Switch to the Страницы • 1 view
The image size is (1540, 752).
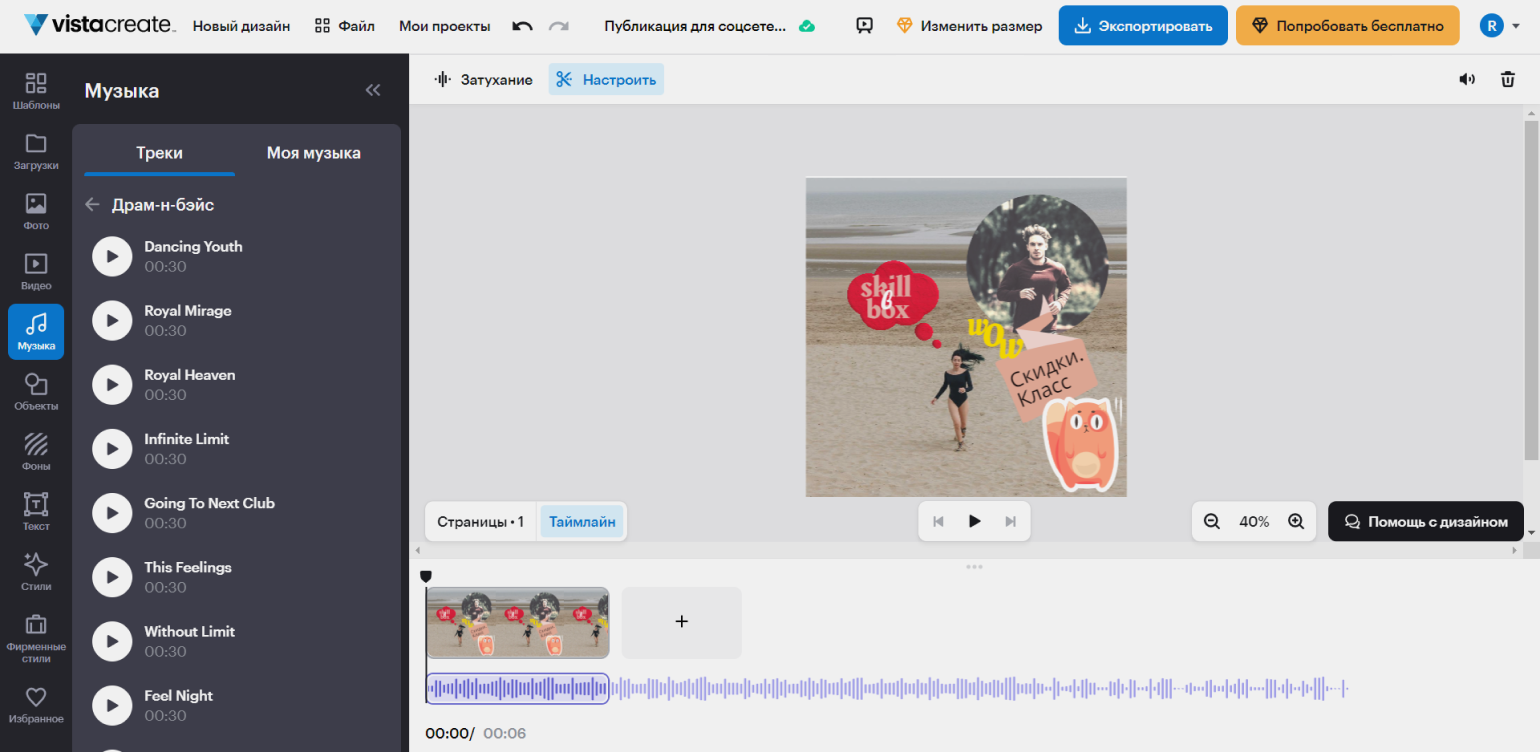click(480, 521)
